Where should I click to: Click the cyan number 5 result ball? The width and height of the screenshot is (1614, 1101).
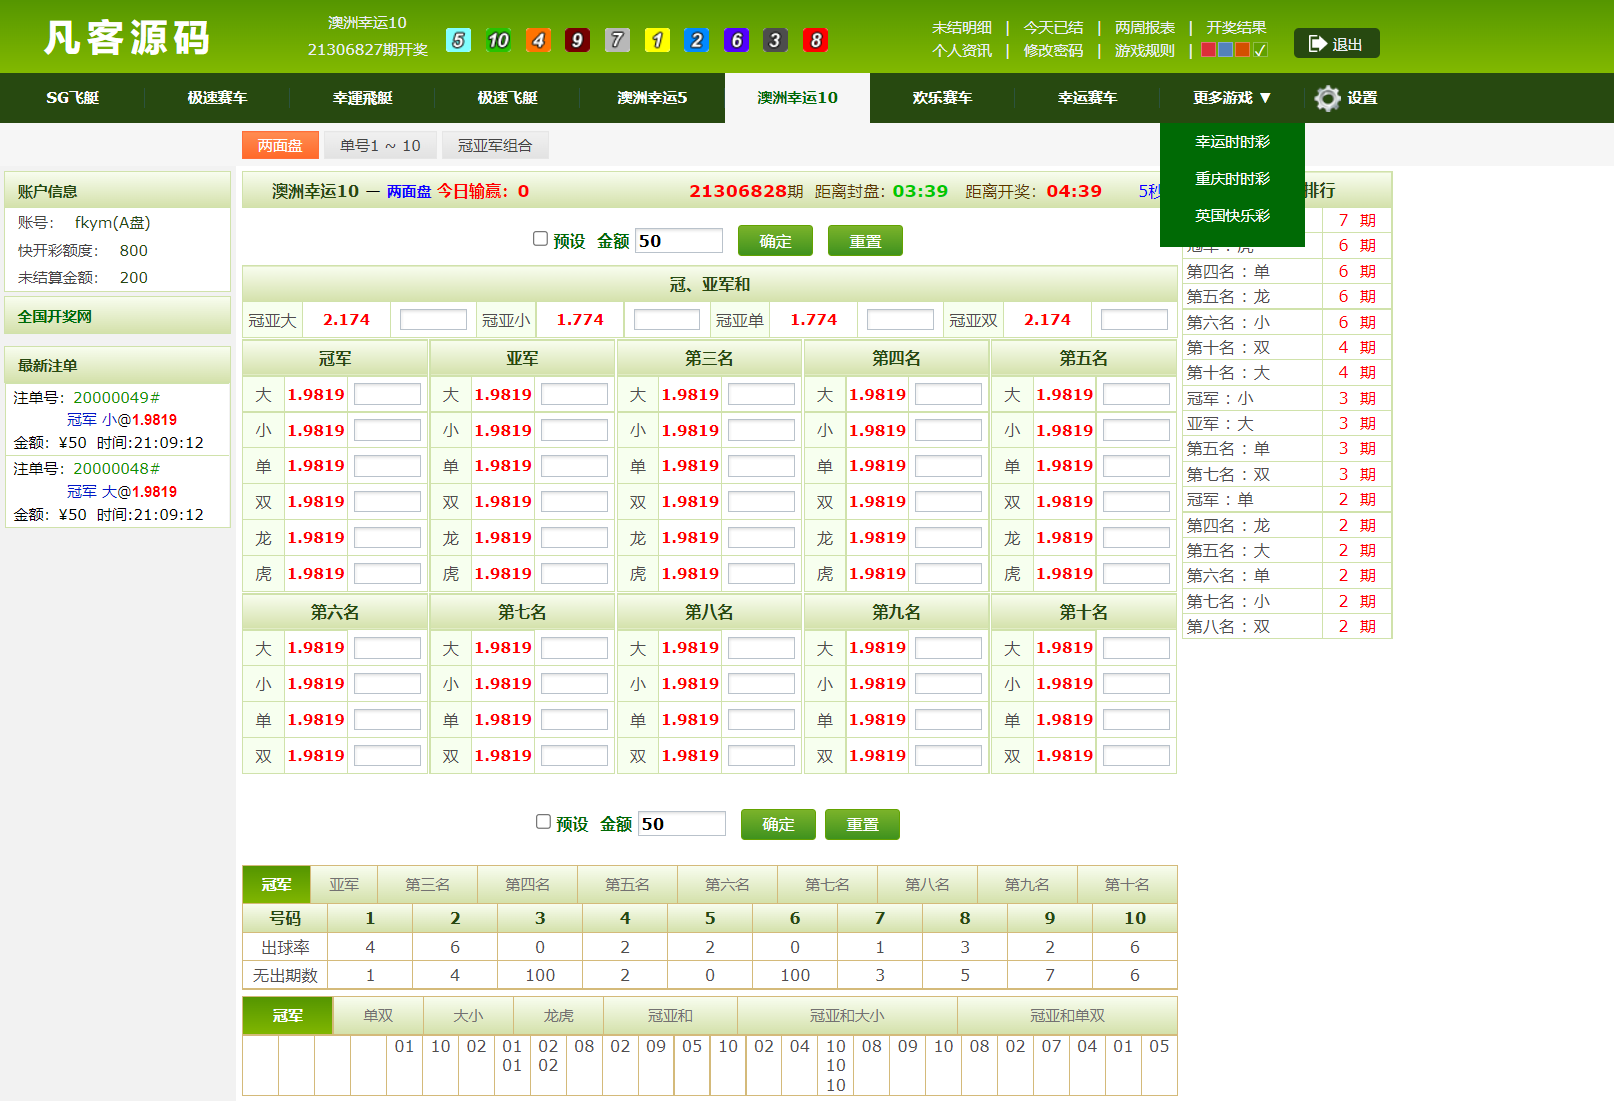[x=458, y=40]
